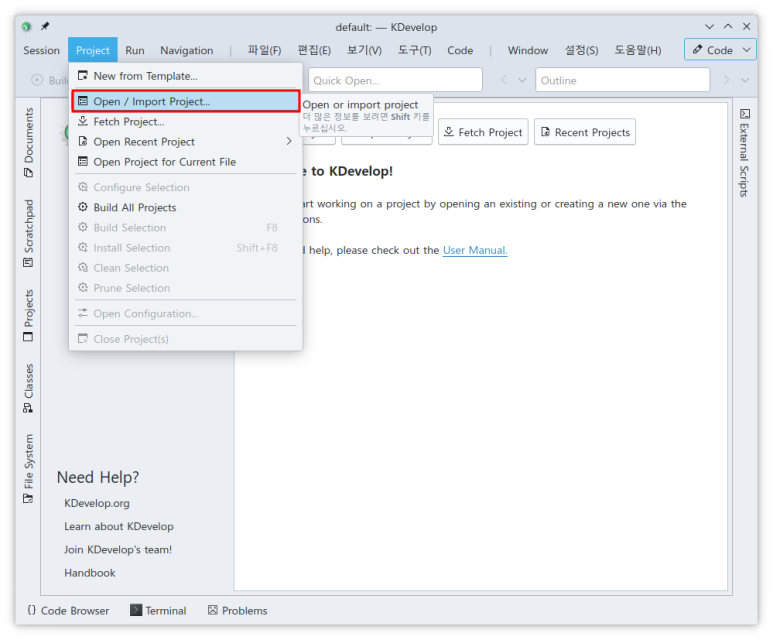The height and width of the screenshot is (640, 773).
Task: Choose Open / Import Project... menu entry
Action: 186,101
